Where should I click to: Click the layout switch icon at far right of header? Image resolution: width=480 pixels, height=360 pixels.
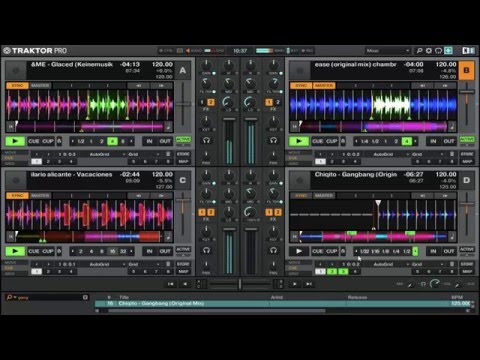pyautogui.click(x=468, y=51)
